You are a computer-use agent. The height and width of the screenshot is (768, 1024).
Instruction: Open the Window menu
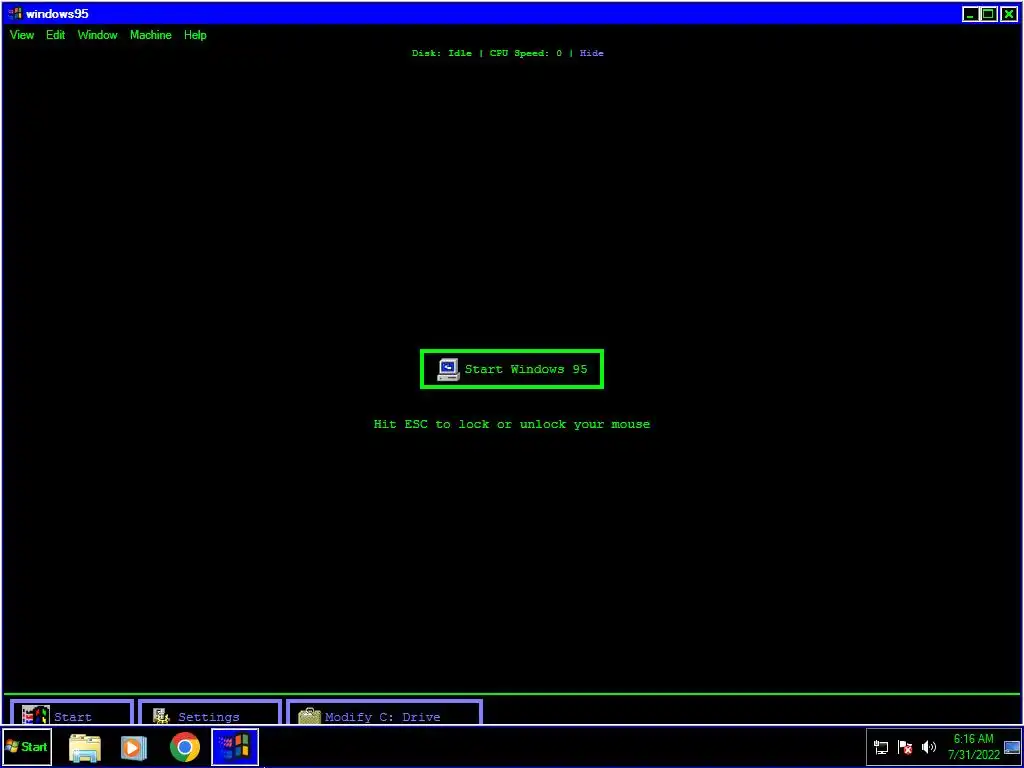coord(97,35)
